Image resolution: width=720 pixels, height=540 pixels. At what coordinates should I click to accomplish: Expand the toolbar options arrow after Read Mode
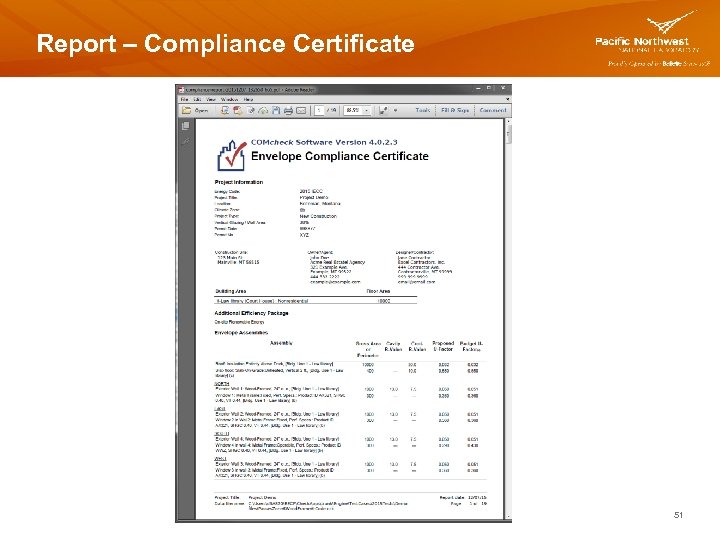click(395, 110)
